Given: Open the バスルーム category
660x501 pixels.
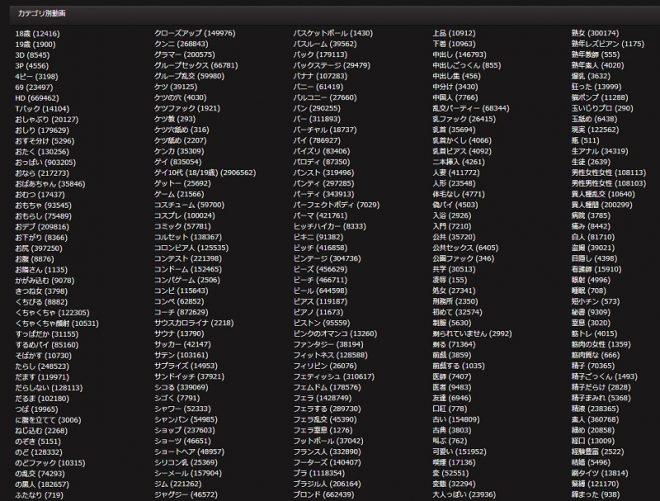Looking at the screenshot, I should (x=310, y=44).
